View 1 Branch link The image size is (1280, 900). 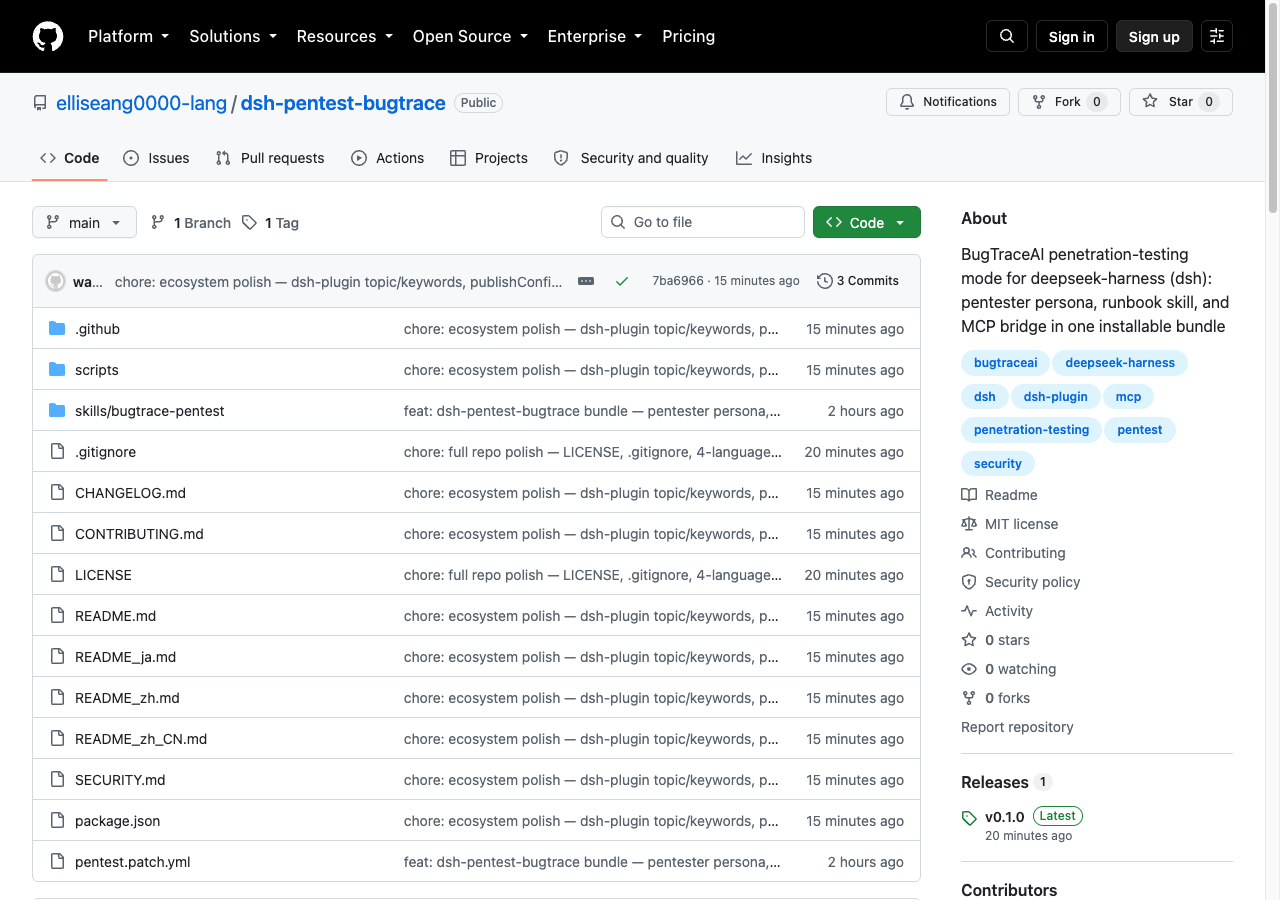pyautogui.click(x=191, y=223)
